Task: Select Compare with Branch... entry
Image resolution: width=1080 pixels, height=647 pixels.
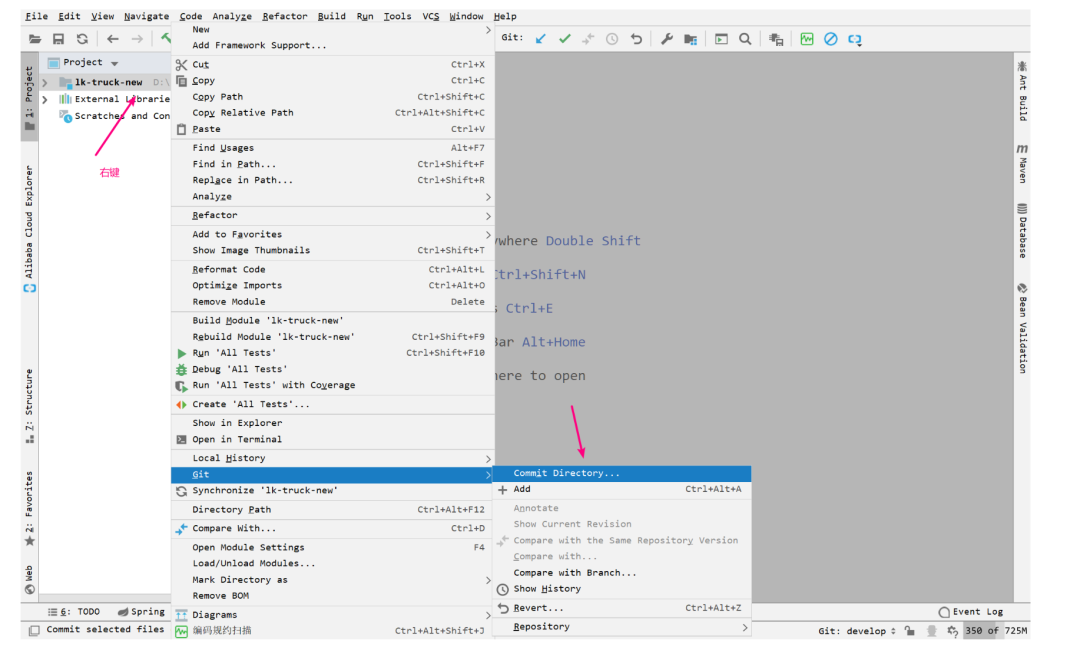Action: click(622, 573)
